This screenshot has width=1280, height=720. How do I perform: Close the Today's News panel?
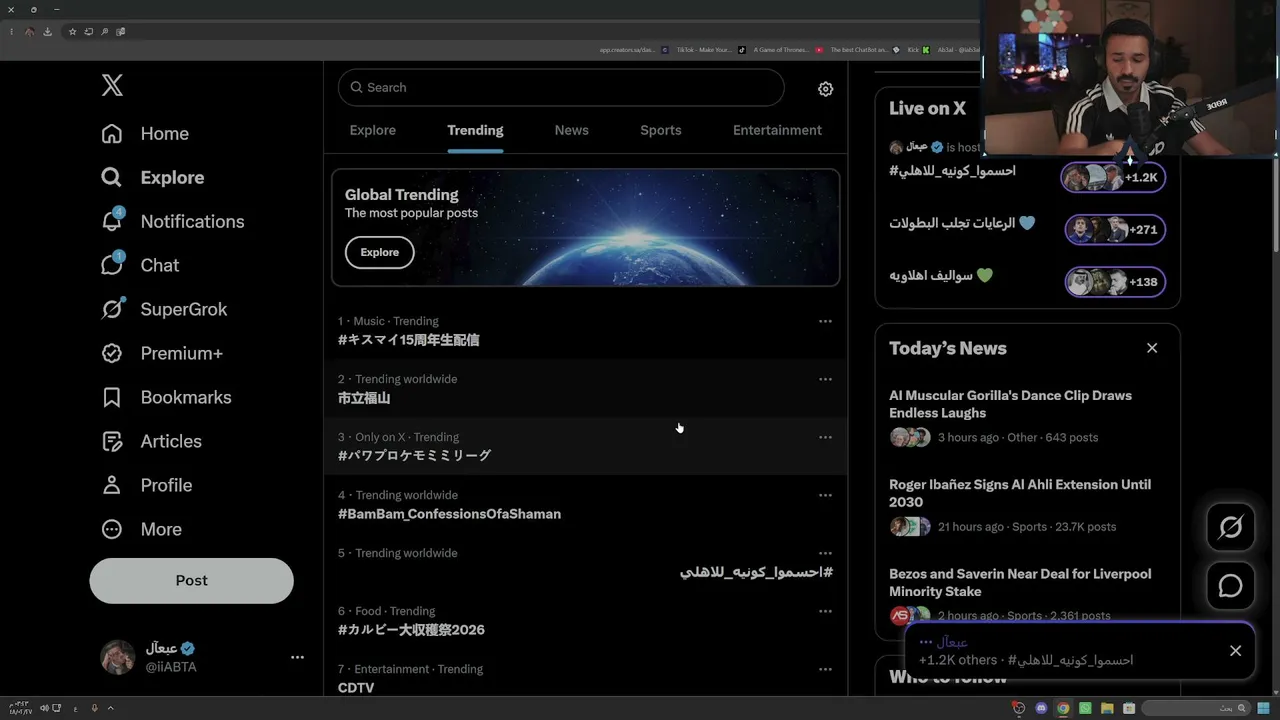(1152, 348)
